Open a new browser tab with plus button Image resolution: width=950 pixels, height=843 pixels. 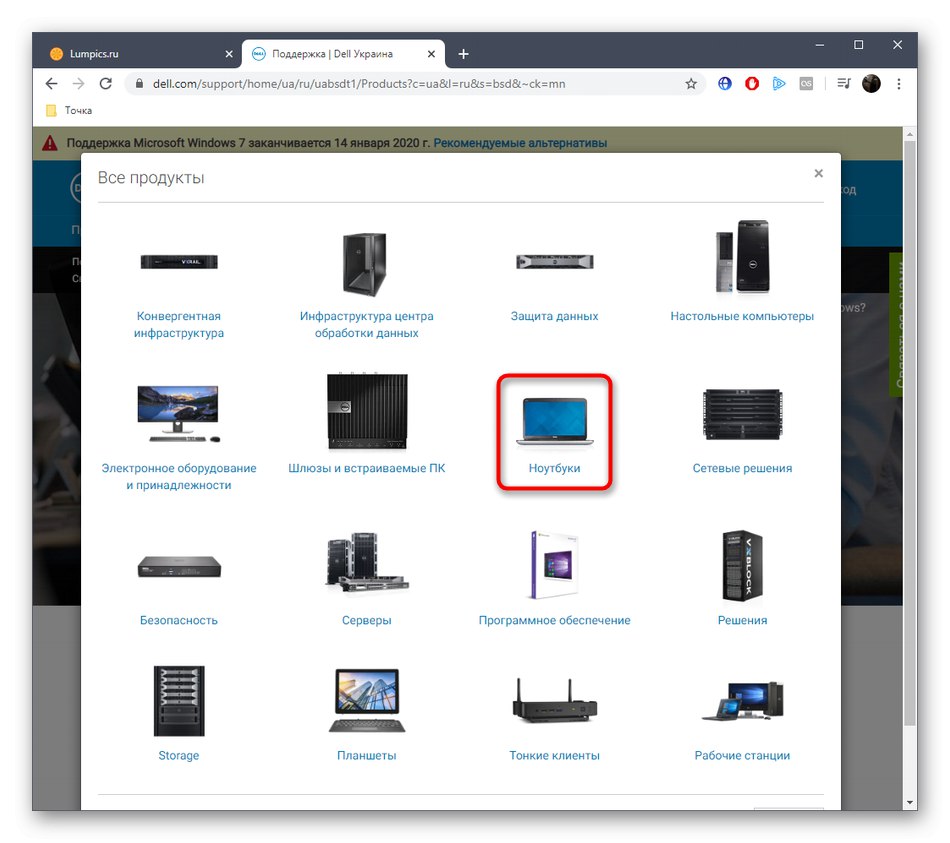[x=463, y=53]
